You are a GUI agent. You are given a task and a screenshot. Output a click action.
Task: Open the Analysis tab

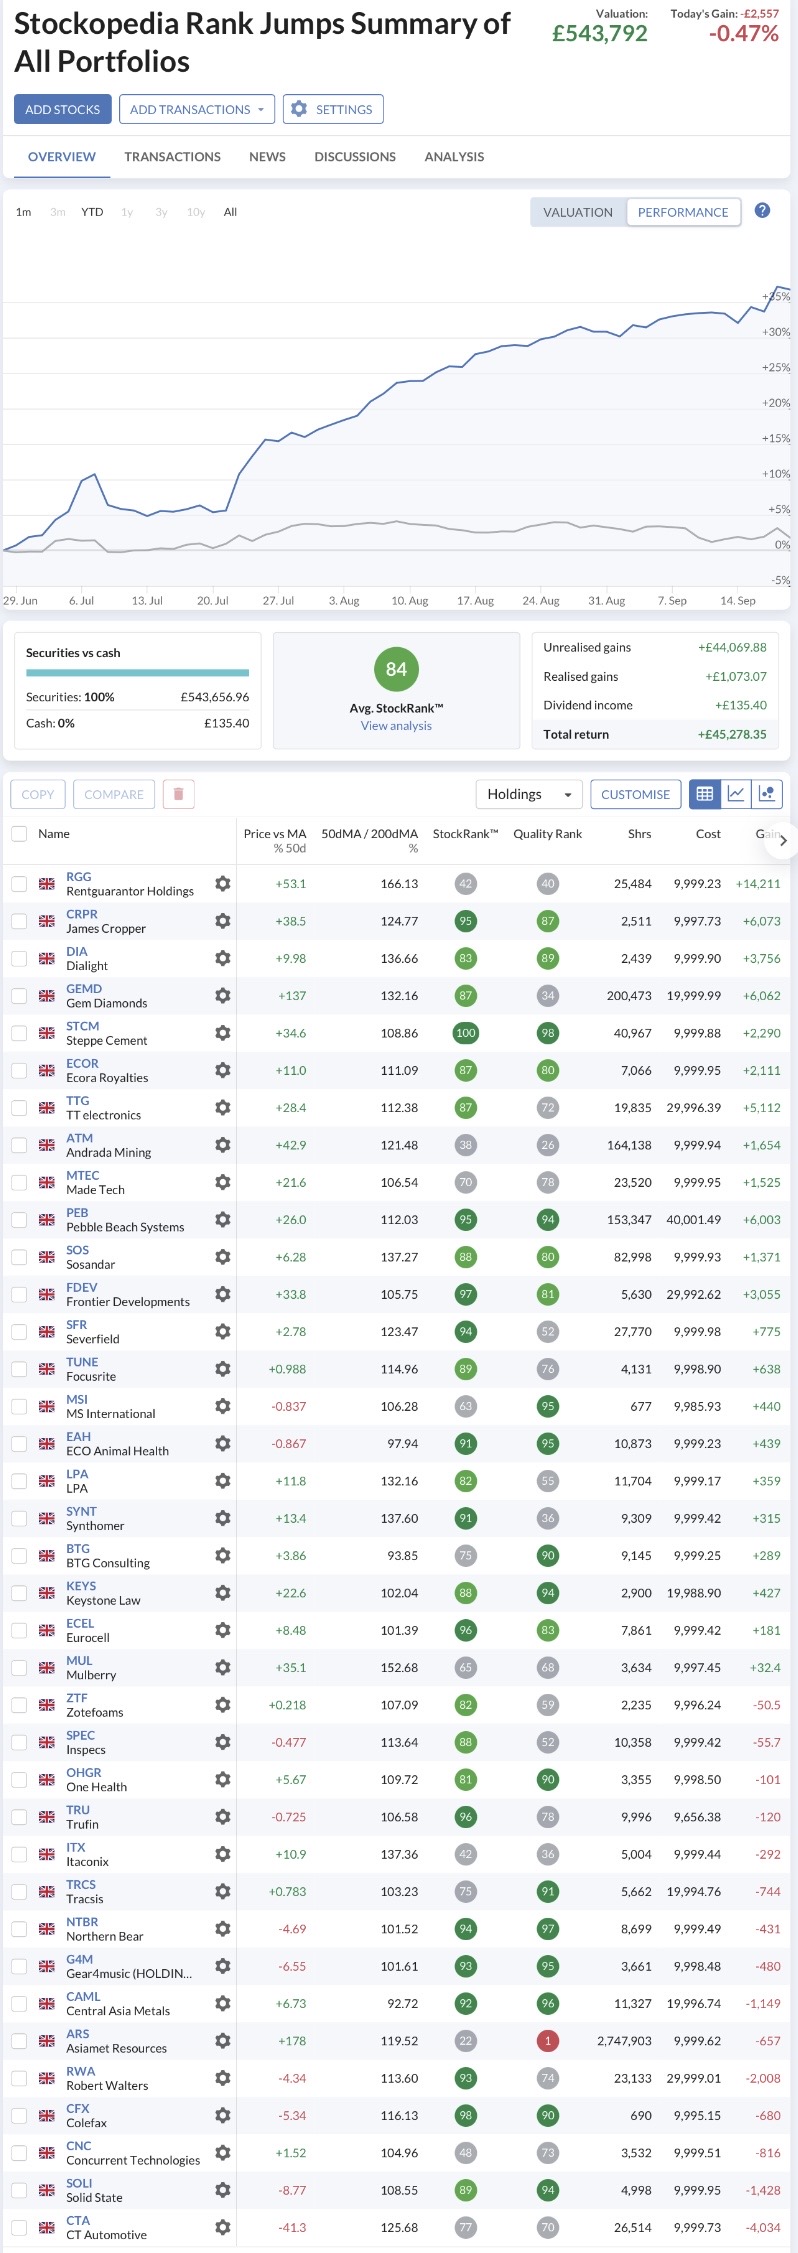pyautogui.click(x=454, y=157)
